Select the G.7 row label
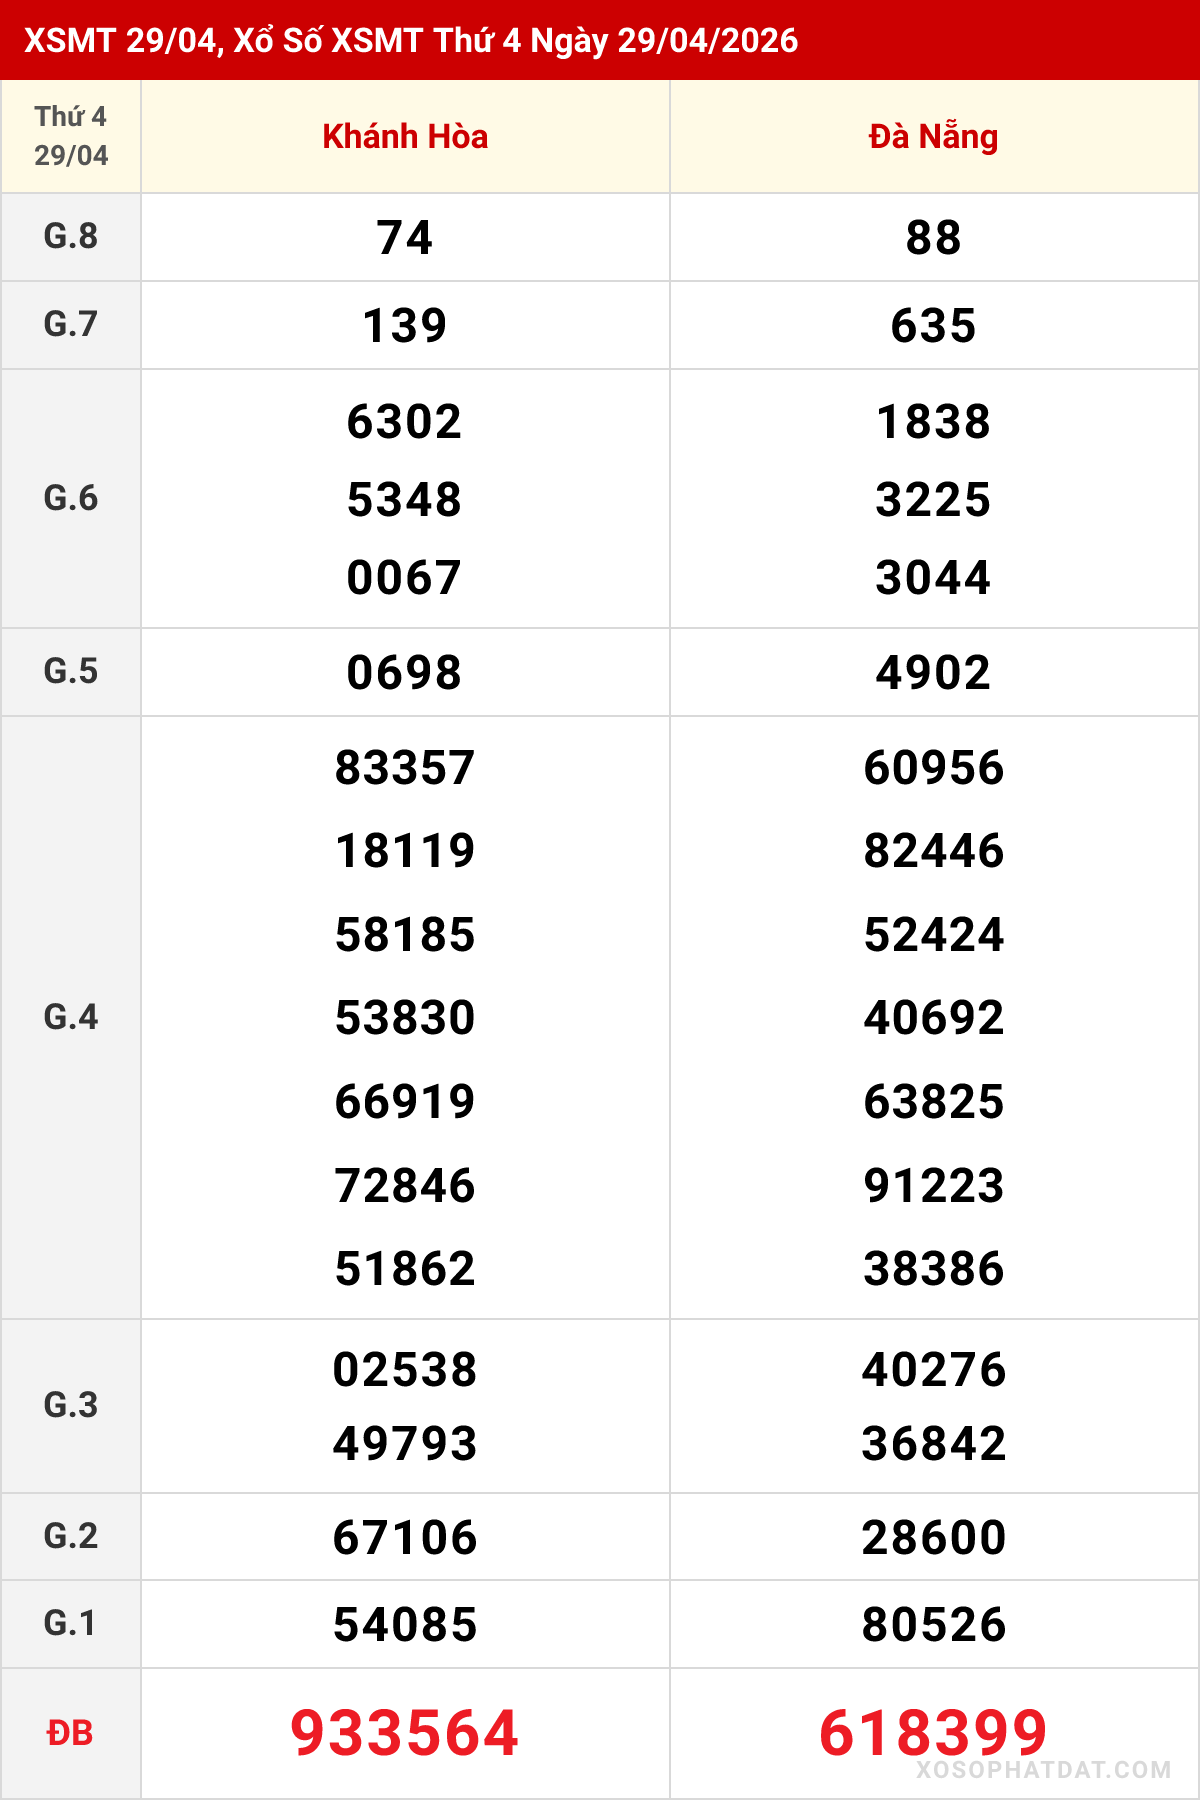Viewport: 1200px width, 1800px height. point(71,325)
